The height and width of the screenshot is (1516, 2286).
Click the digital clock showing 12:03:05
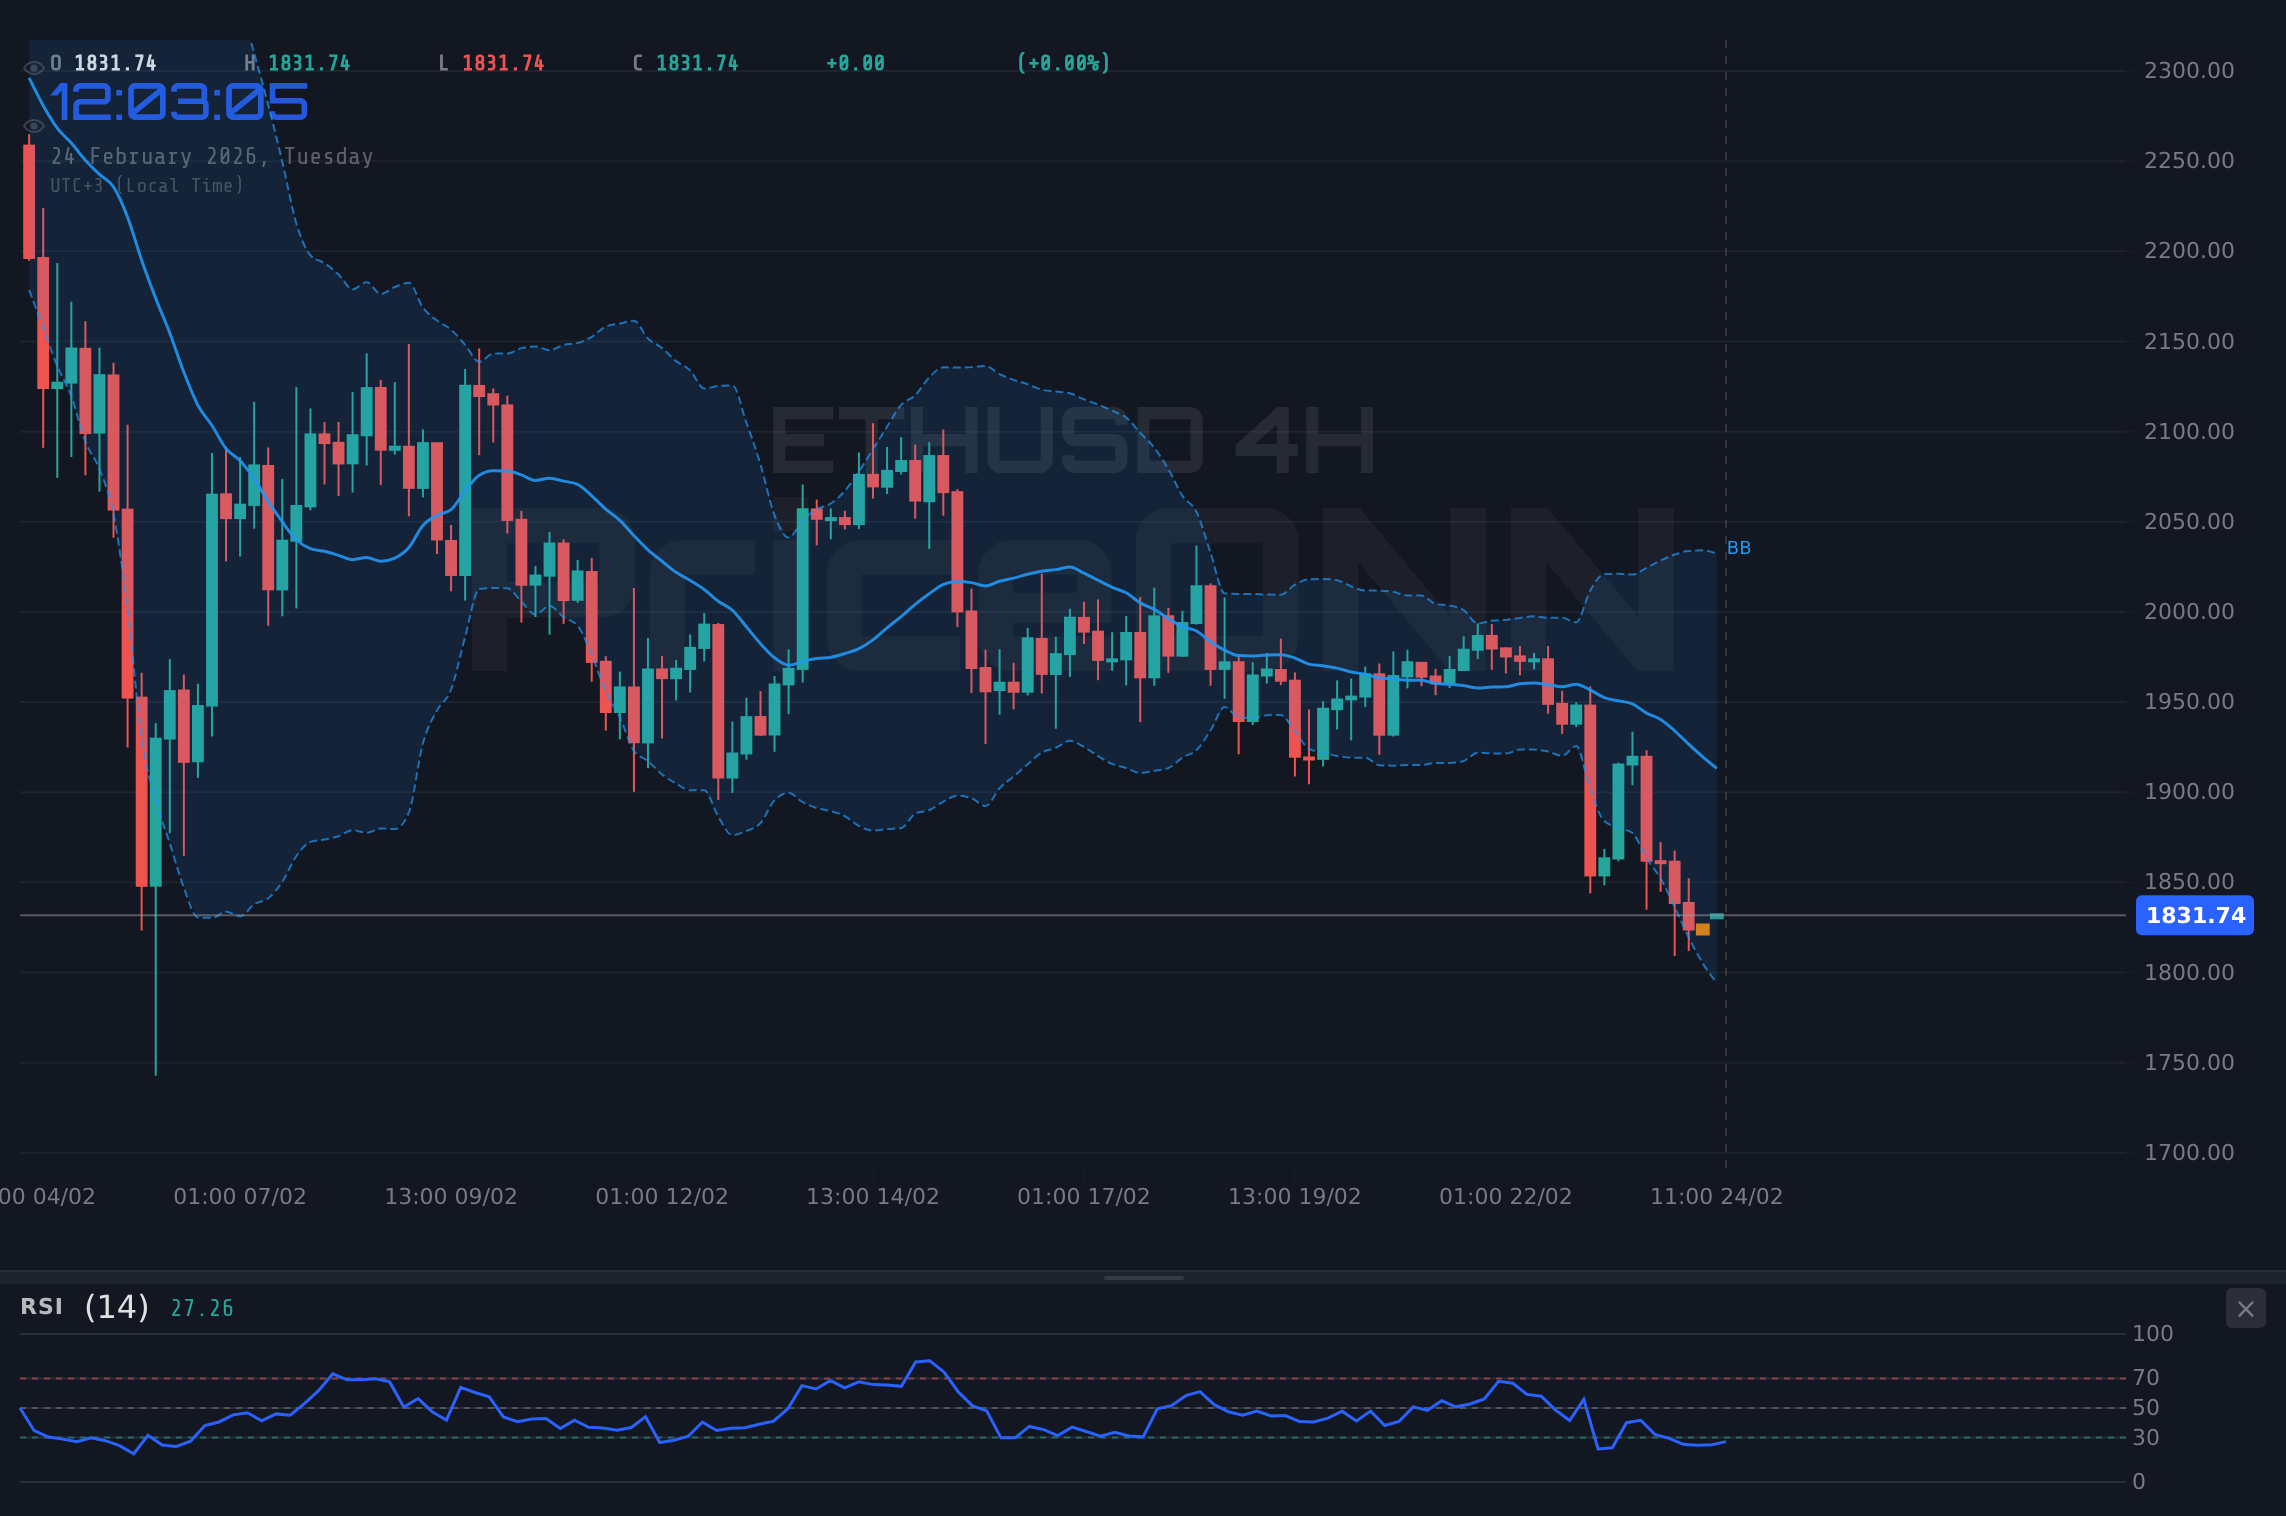pyautogui.click(x=178, y=102)
